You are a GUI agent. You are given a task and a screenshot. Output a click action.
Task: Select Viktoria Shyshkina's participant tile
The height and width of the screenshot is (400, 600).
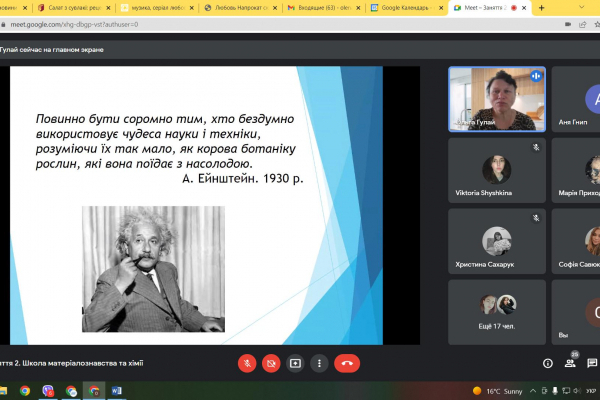point(497,170)
